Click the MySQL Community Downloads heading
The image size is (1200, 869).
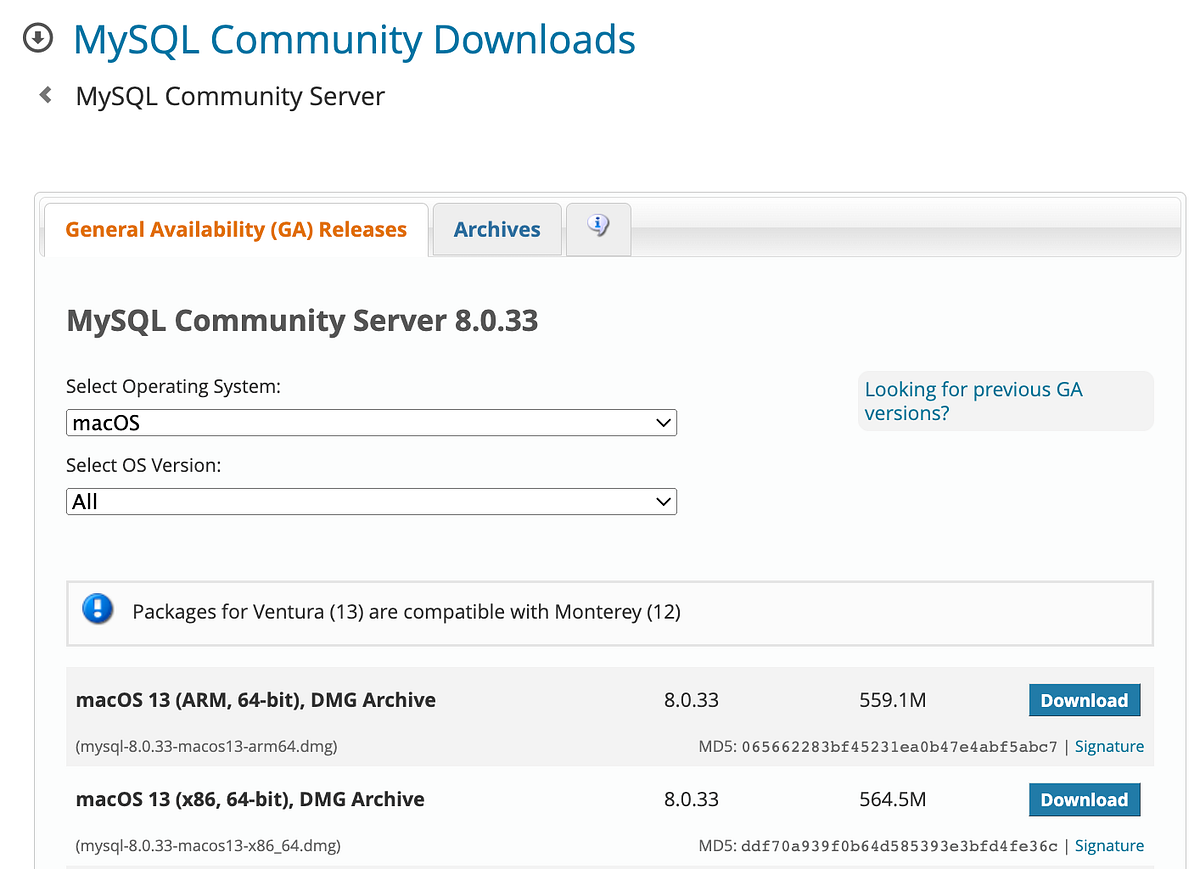click(x=354, y=40)
